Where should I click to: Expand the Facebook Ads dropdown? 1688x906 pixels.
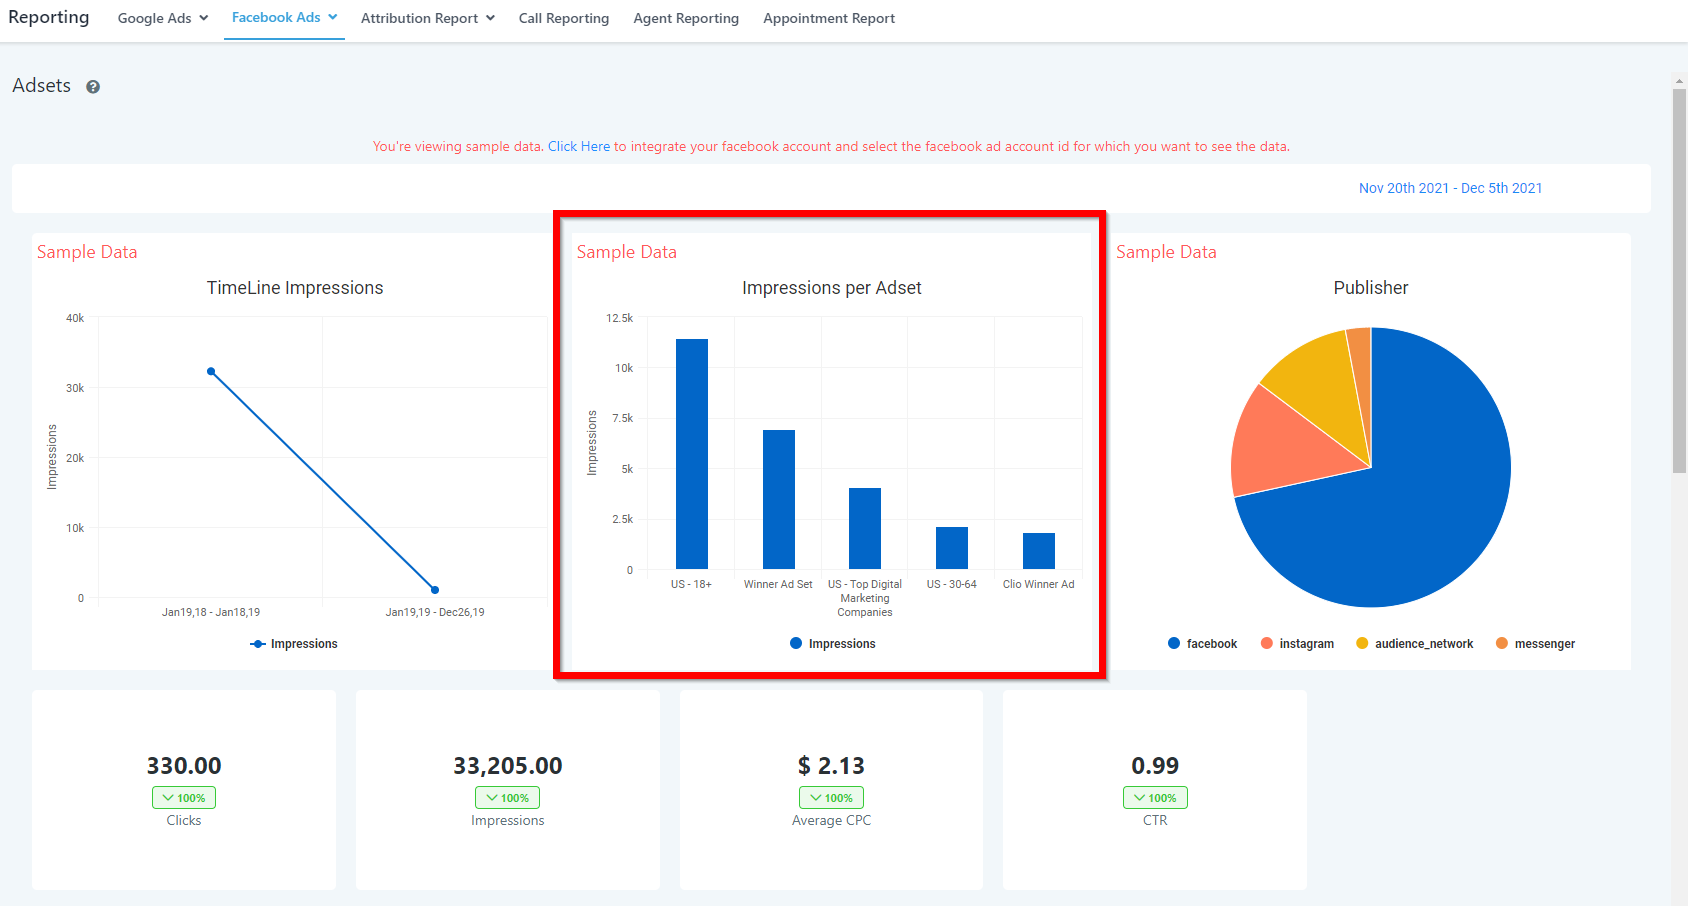(284, 18)
